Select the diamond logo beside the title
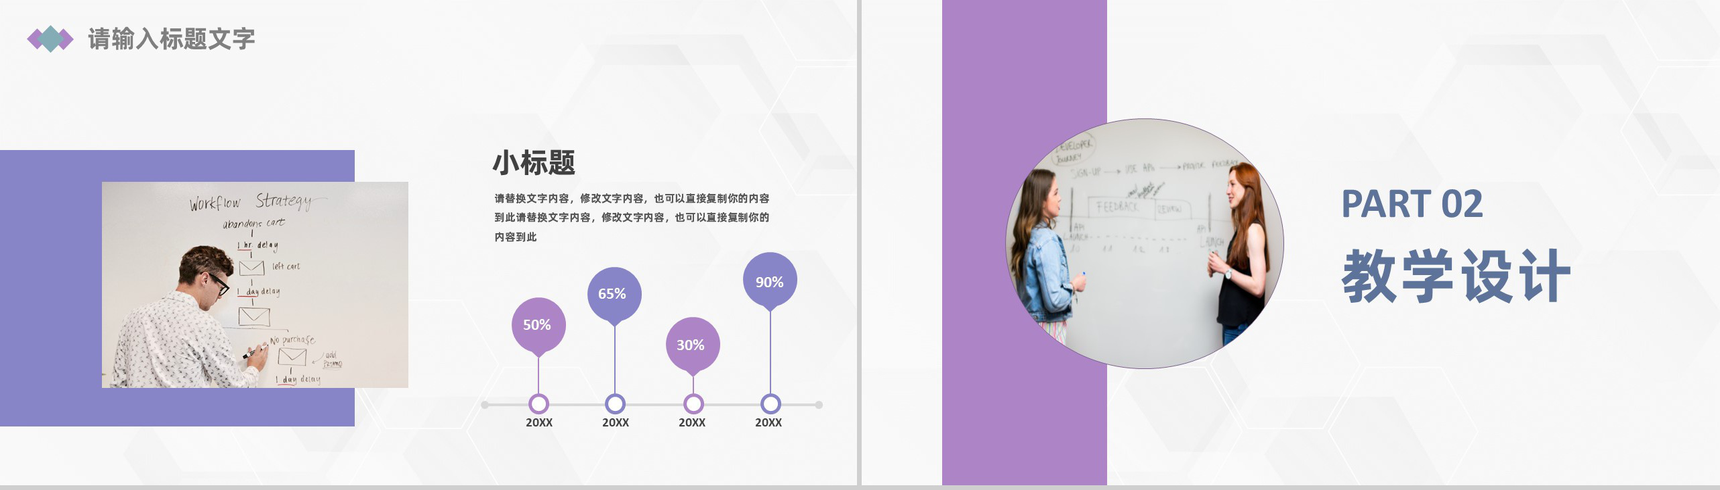 tap(50, 39)
